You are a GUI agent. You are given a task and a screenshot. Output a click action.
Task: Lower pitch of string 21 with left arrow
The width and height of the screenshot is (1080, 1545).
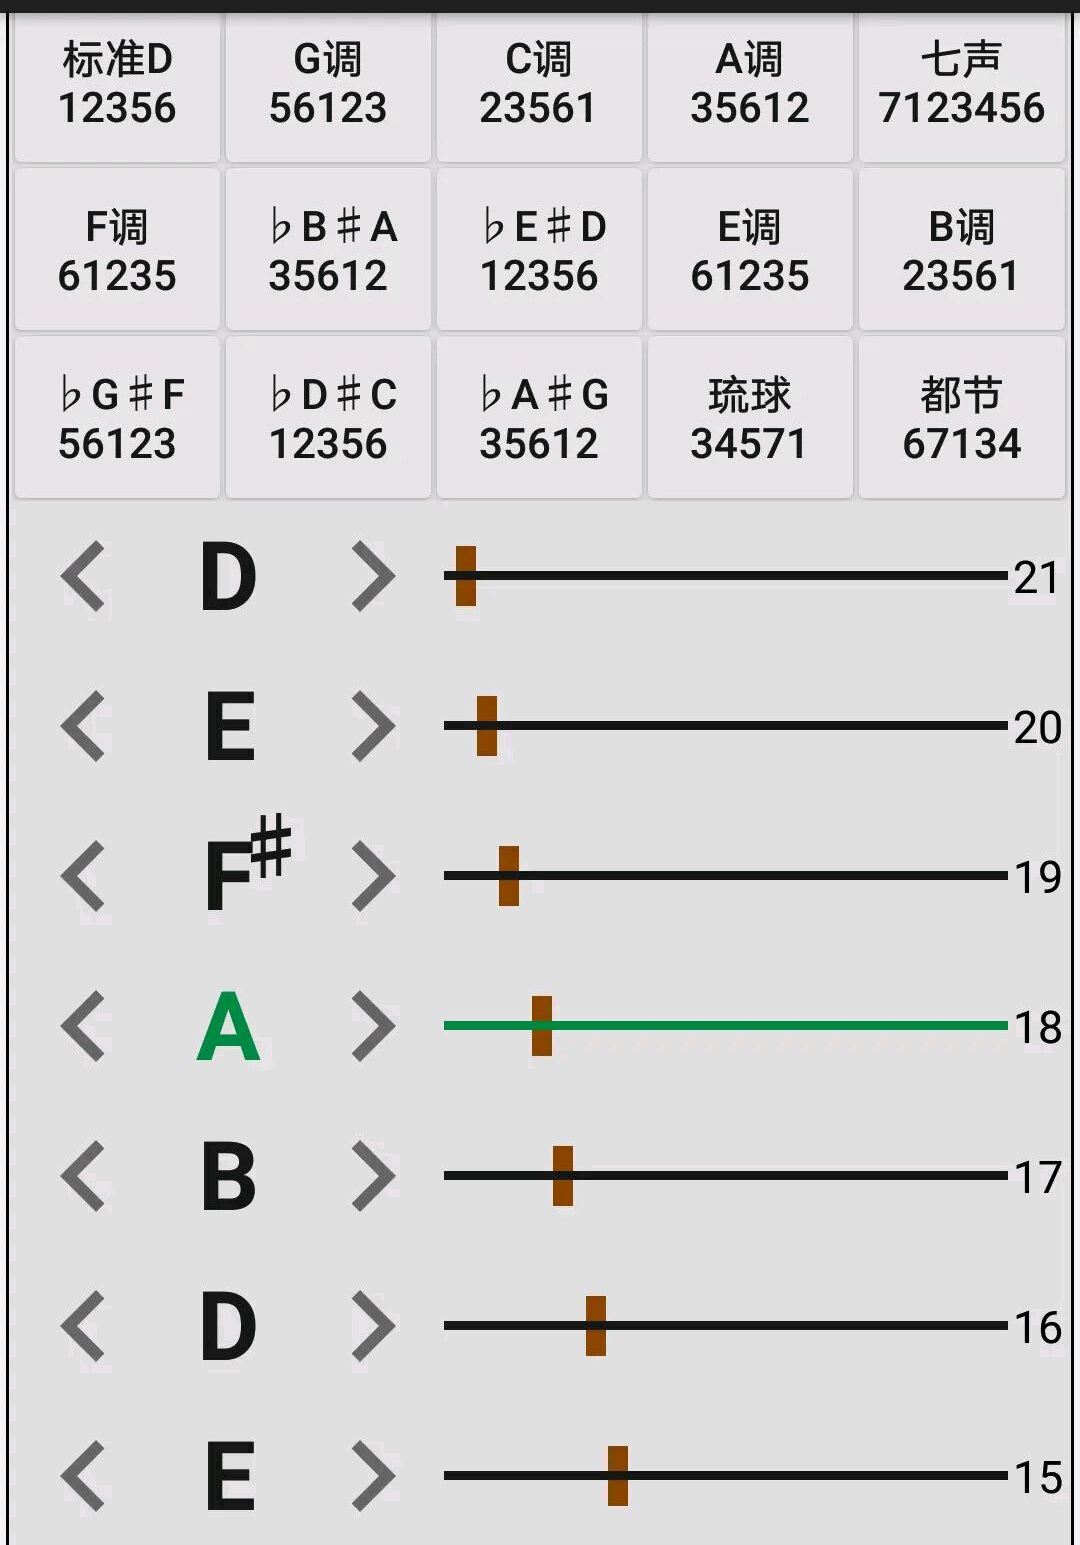point(83,576)
